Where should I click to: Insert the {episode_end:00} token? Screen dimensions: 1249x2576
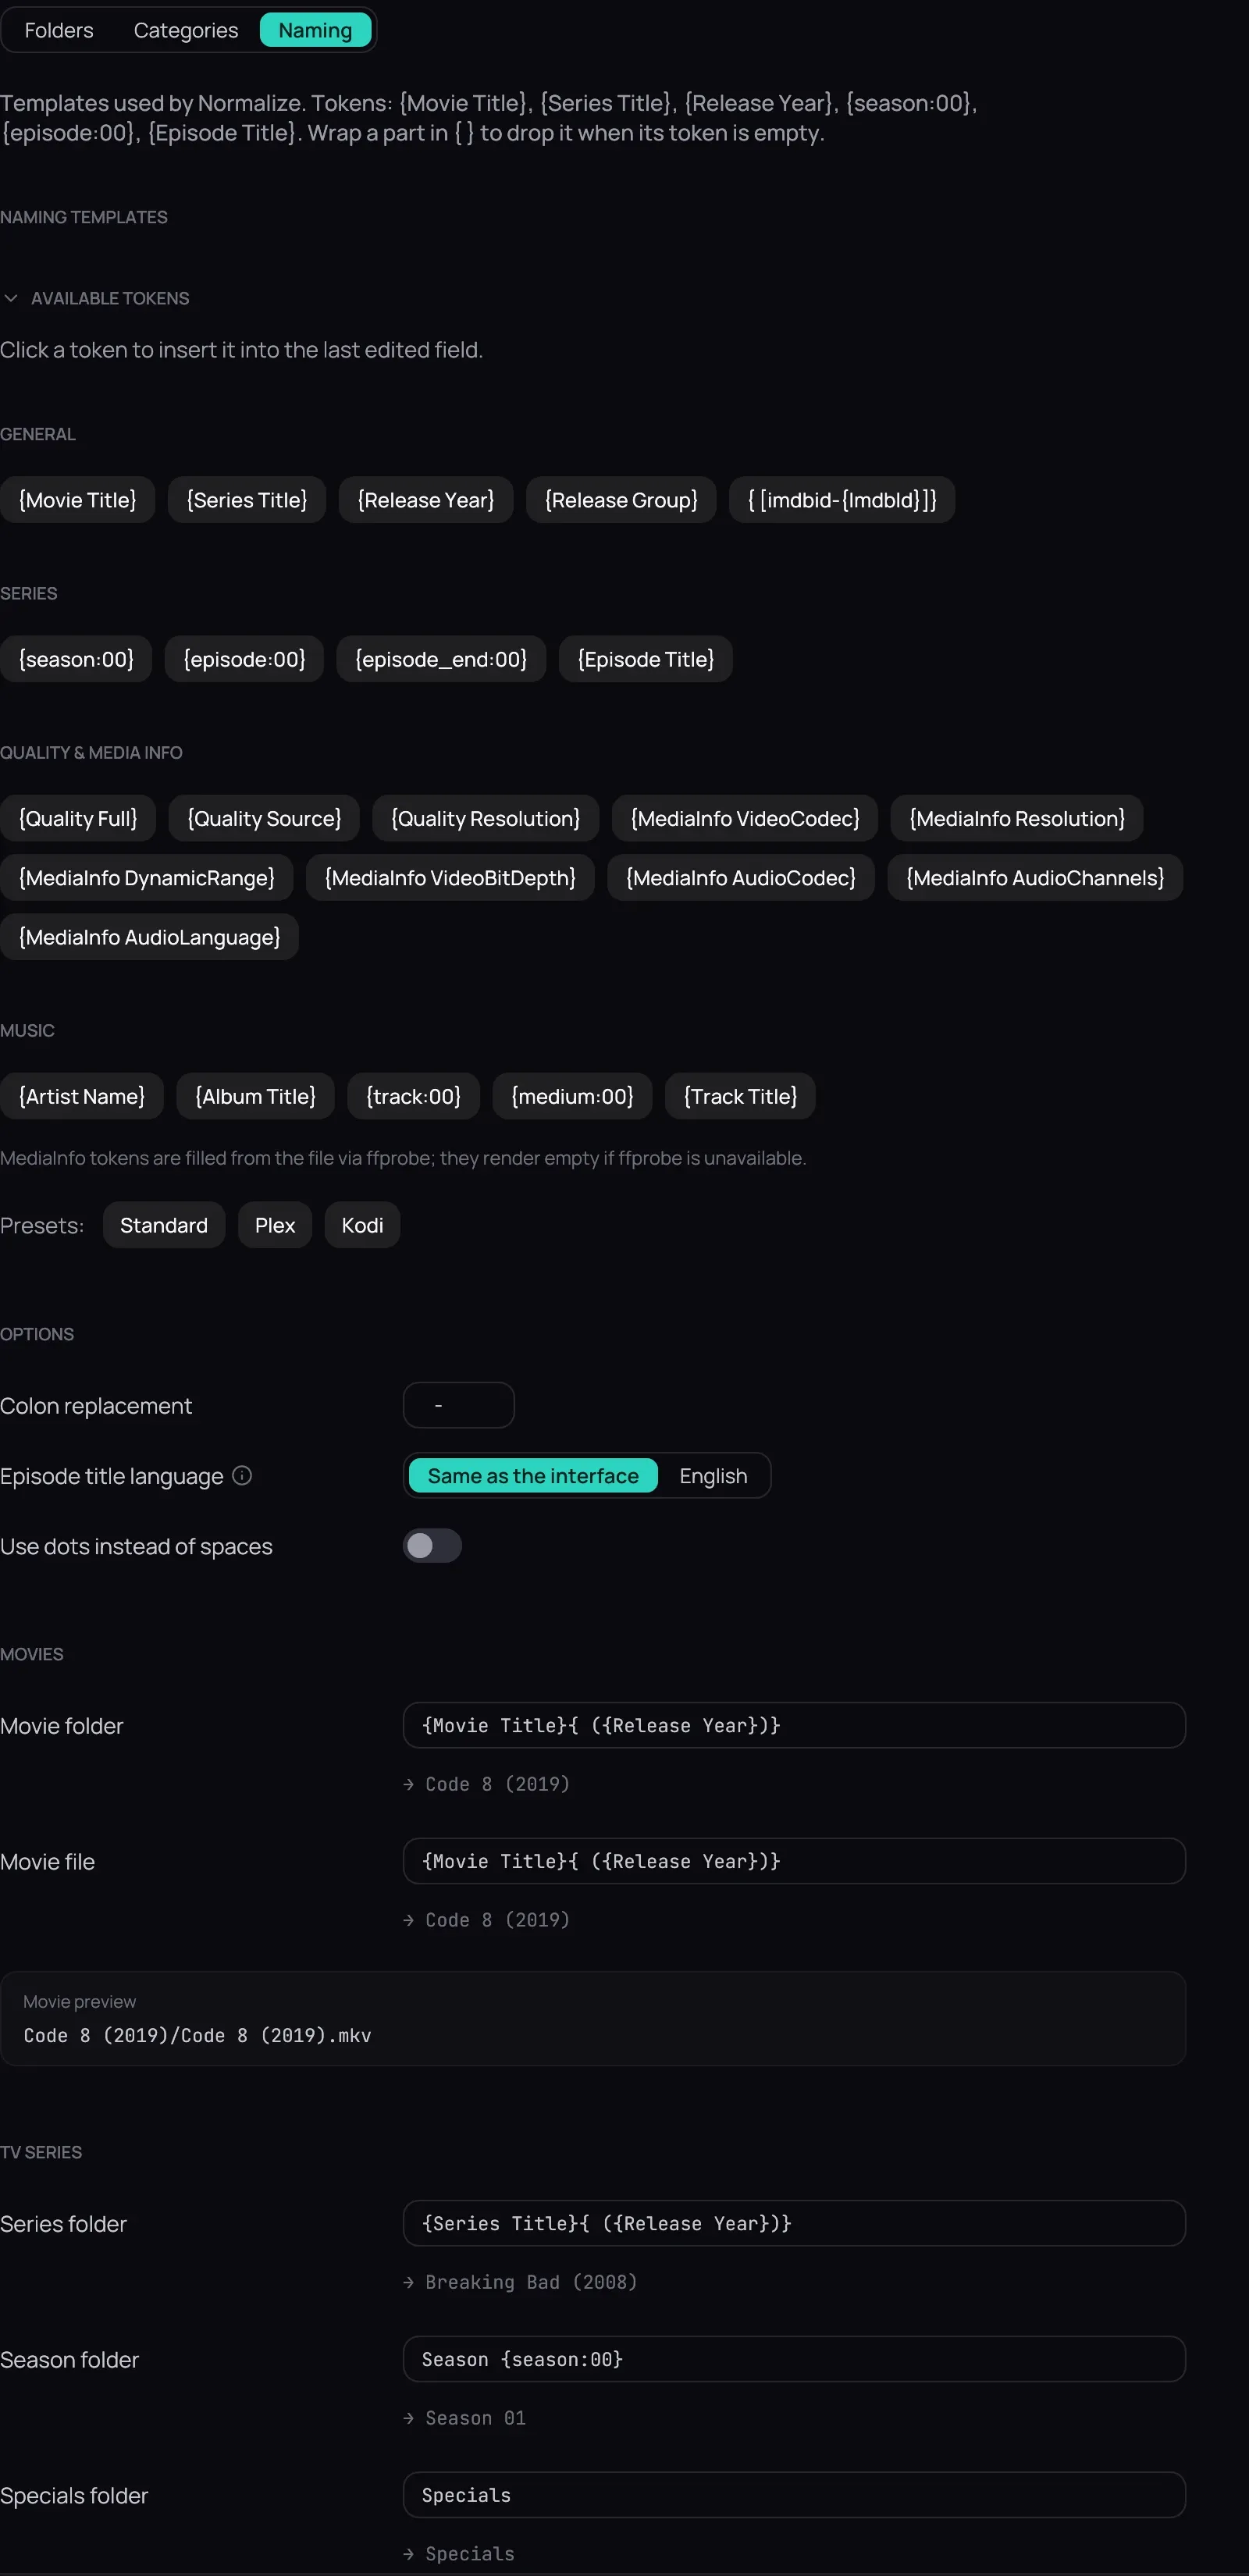441,659
